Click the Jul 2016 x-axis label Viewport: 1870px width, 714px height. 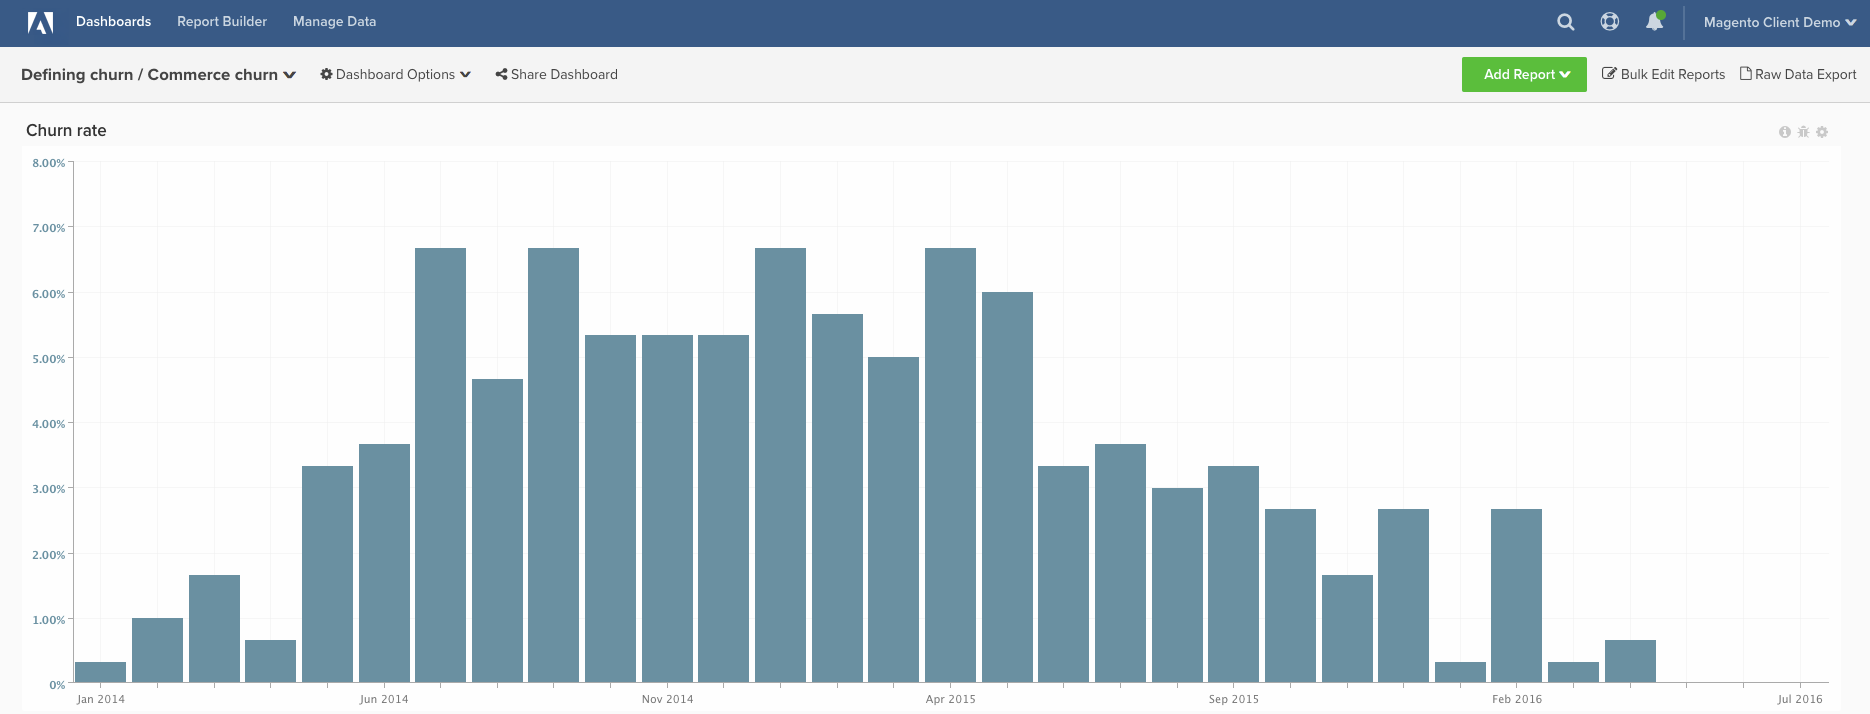(x=1800, y=699)
